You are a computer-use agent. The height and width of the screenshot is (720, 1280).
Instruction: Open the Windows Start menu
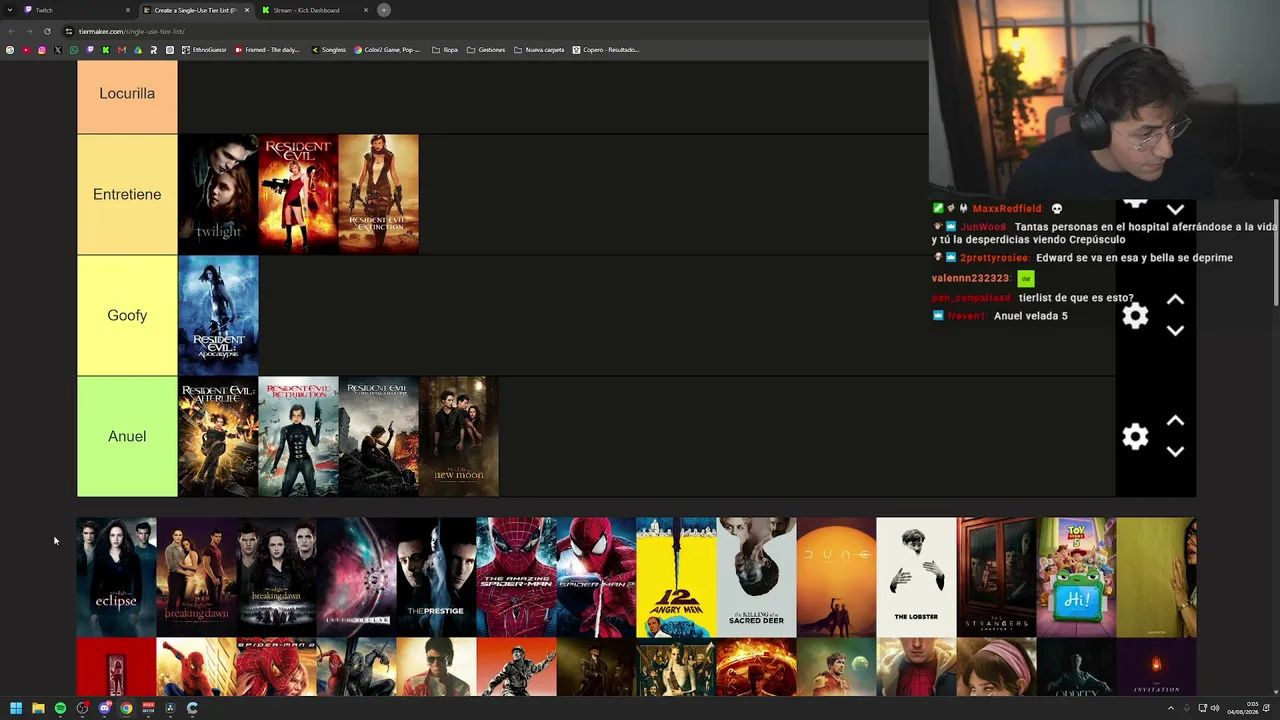[16, 708]
